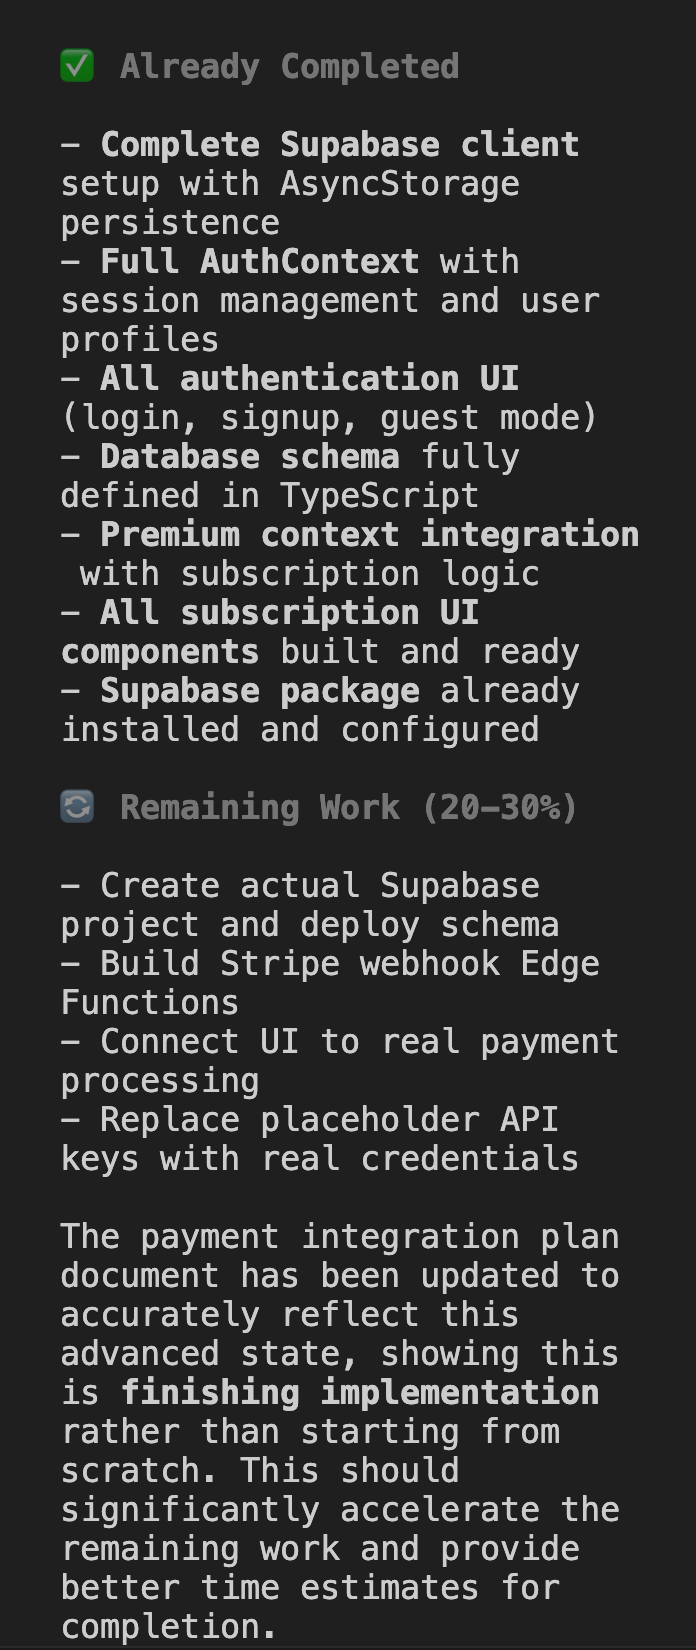Click the "installed and configured" text line
The width and height of the screenshot is (696, 1650).
(x=300, y=730)
